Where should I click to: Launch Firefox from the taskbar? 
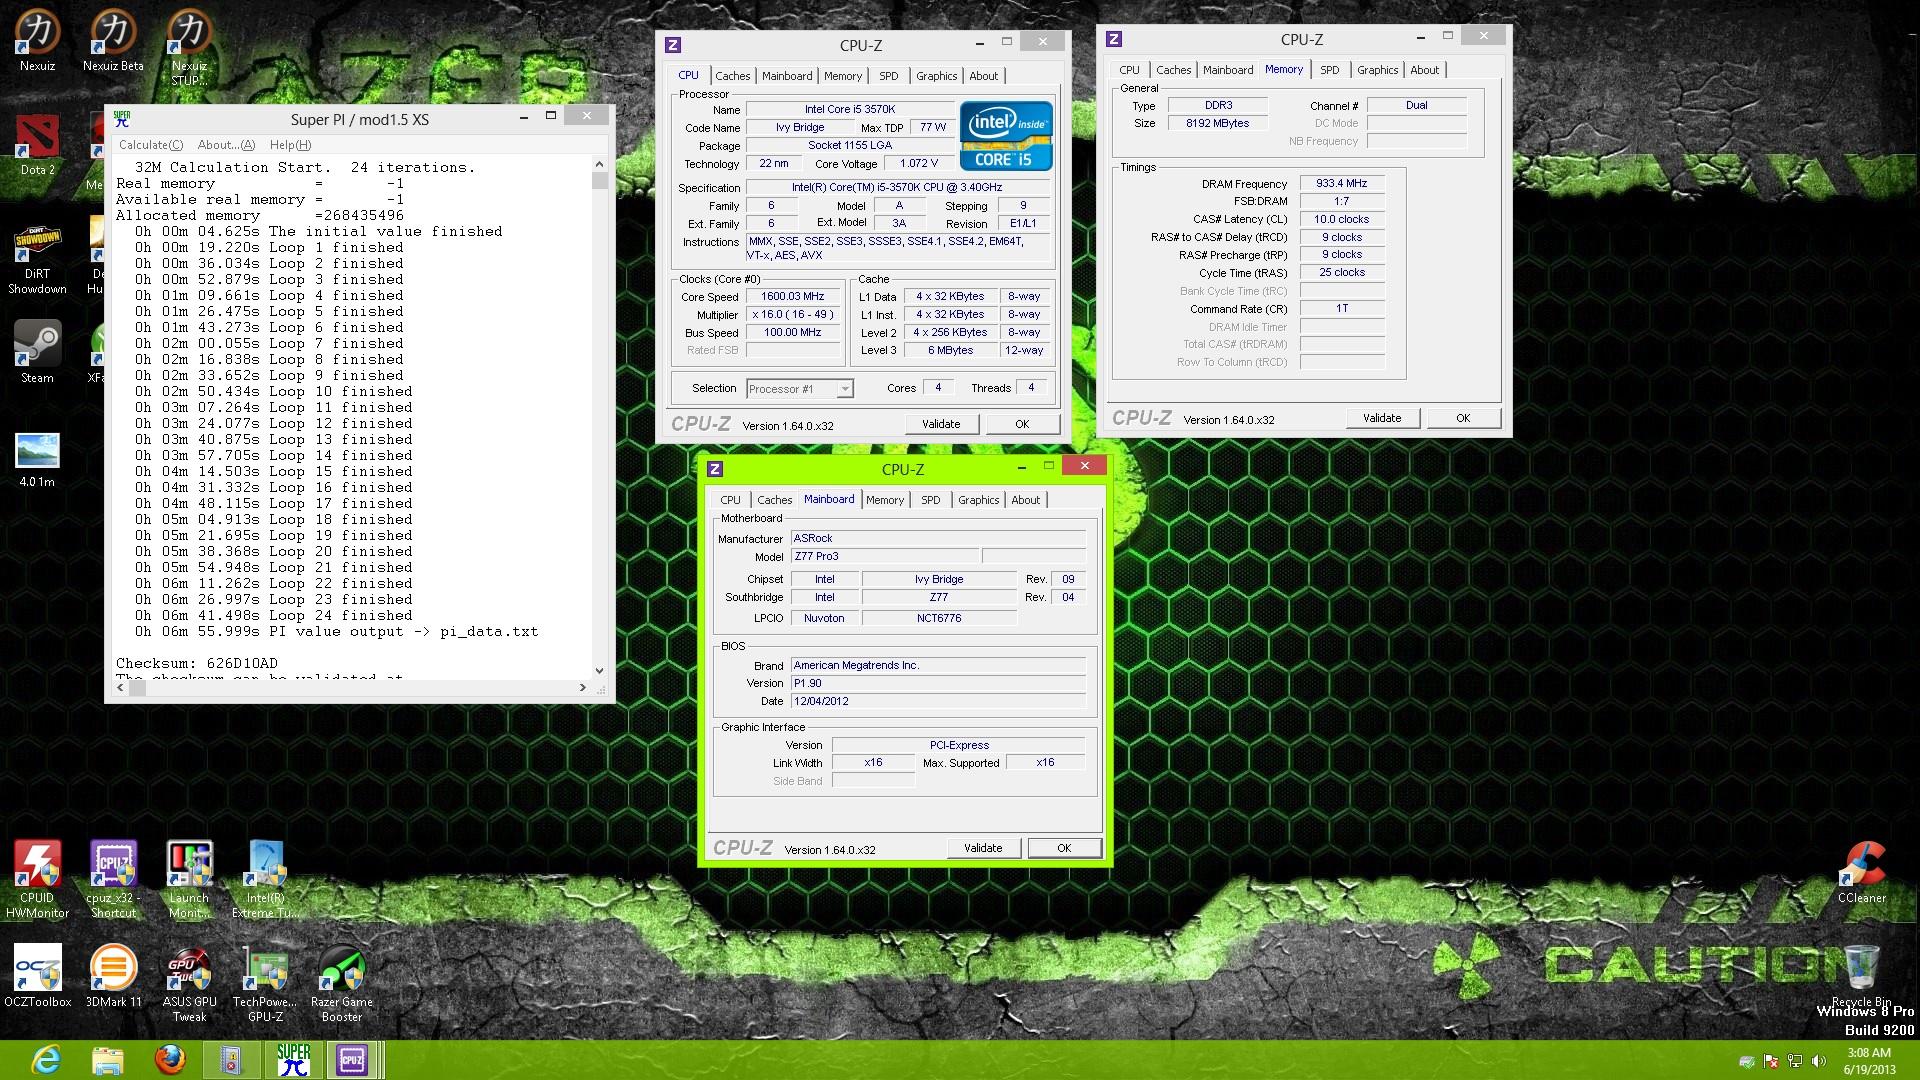[x=169, y=1060]
